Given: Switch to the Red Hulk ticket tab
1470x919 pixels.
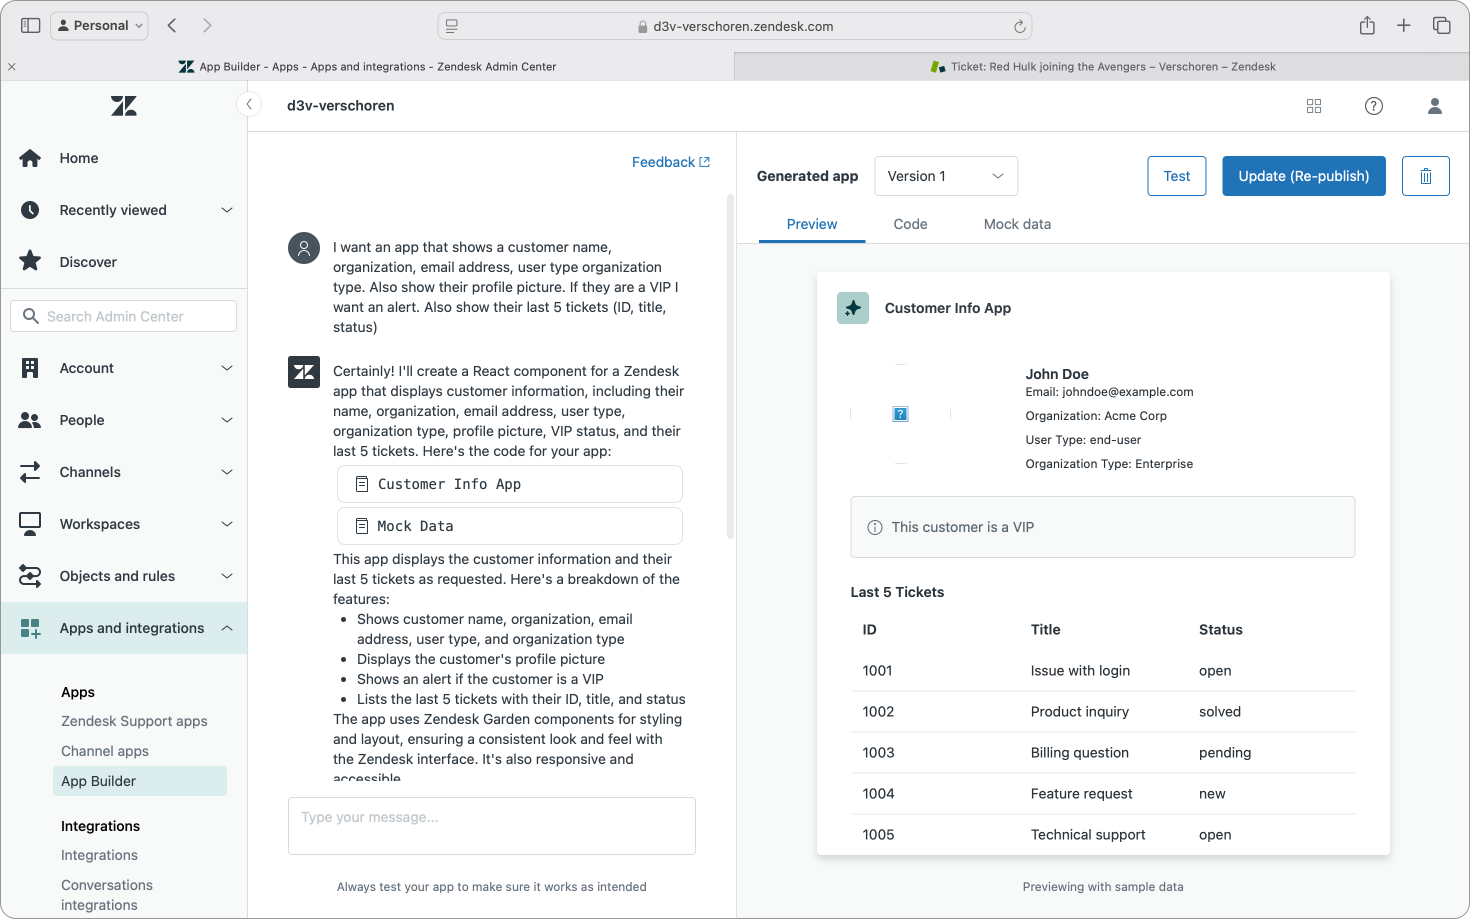Looking at the screenshot, I should [x=1102, y=67].
